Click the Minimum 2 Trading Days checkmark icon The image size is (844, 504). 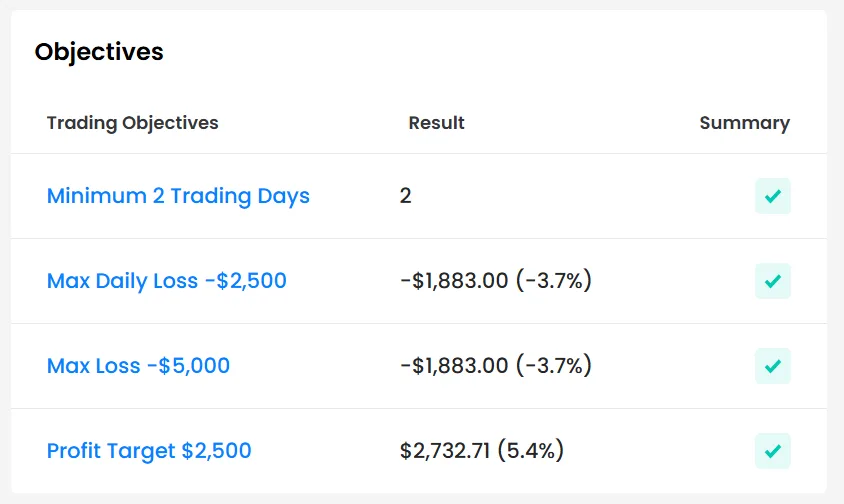point(772,196)
